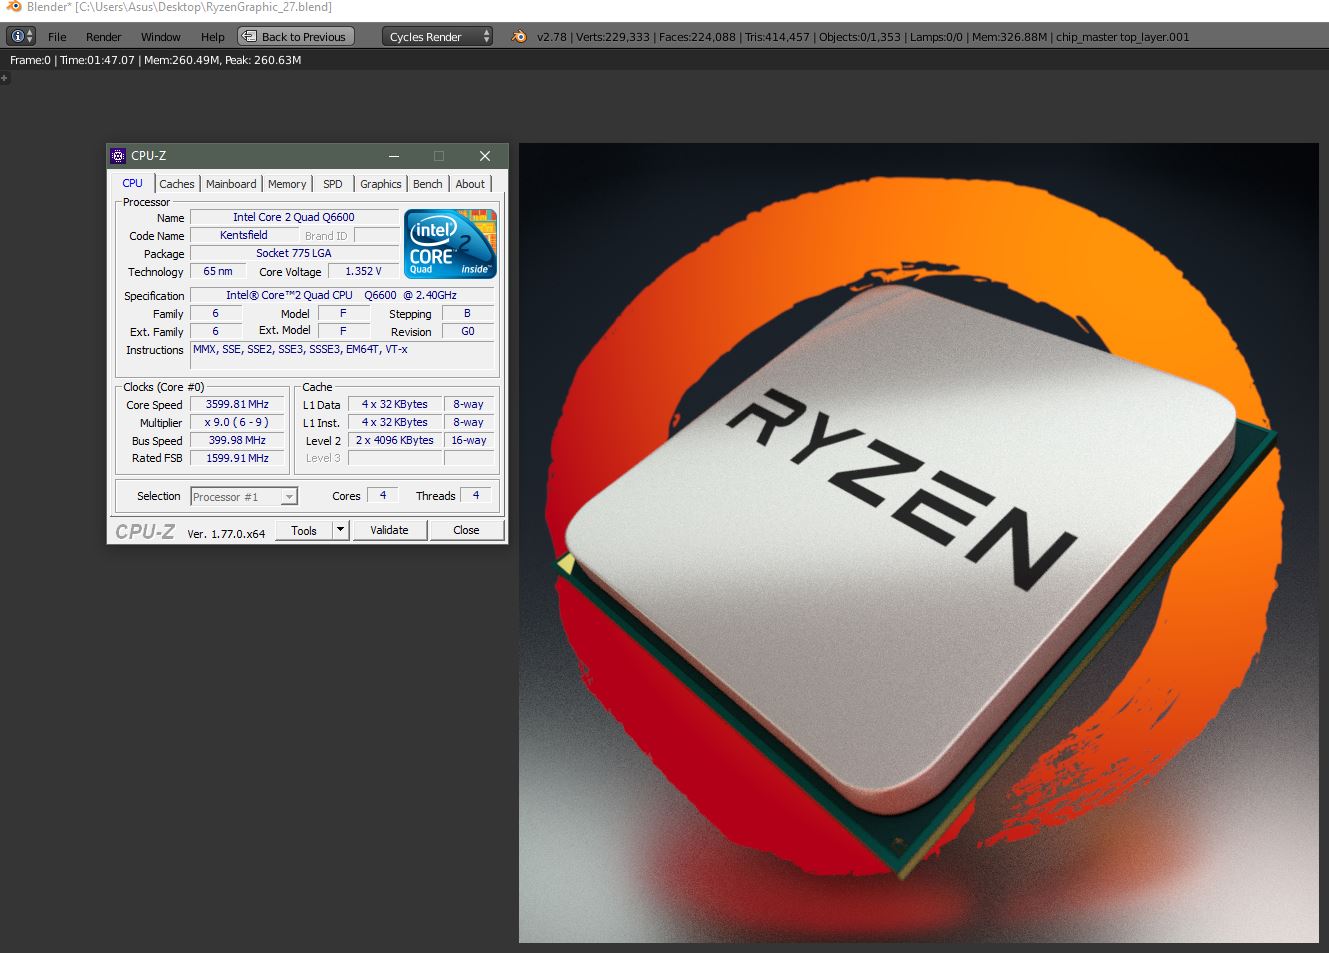Click the Blender logo icon beside version info
Viewport: 1329px width, 953px height.
coord(518,36)
